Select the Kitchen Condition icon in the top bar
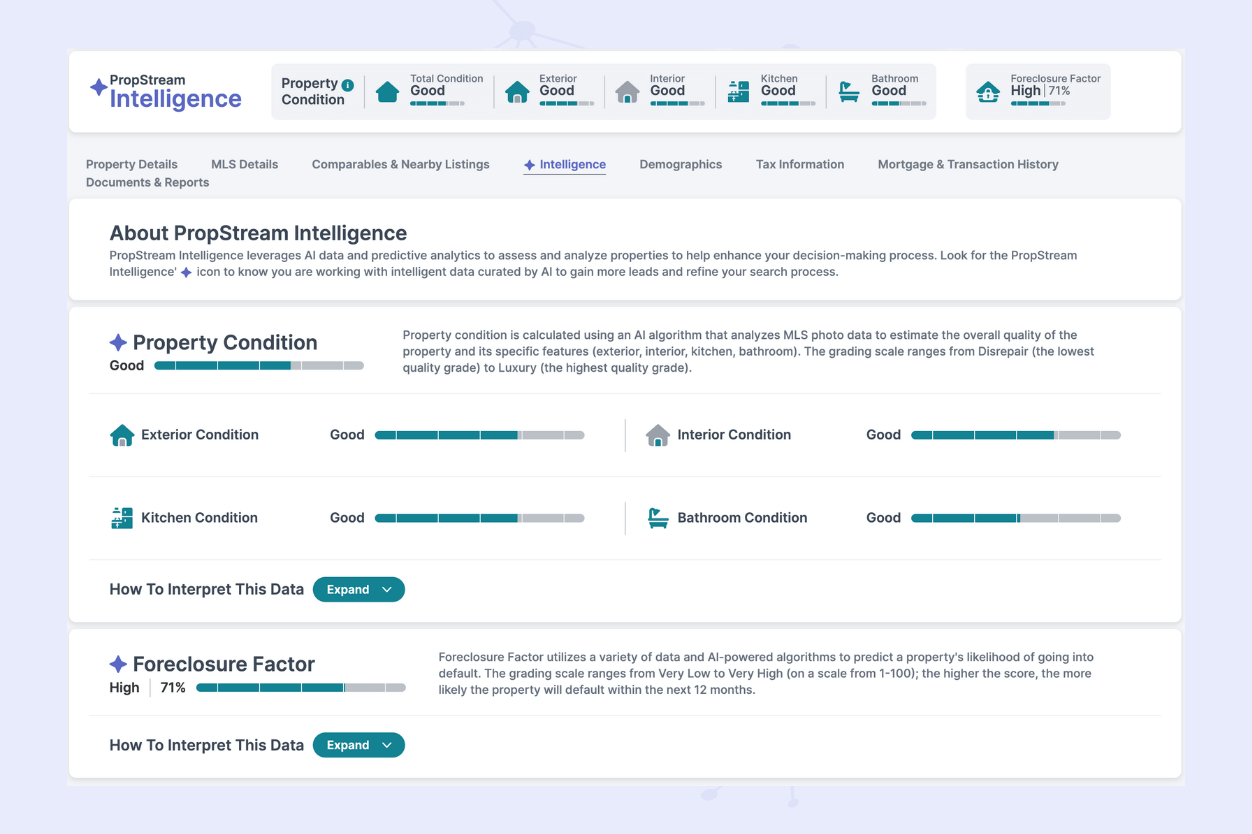This screenshot has width=1252, height=834. [739, 91]
